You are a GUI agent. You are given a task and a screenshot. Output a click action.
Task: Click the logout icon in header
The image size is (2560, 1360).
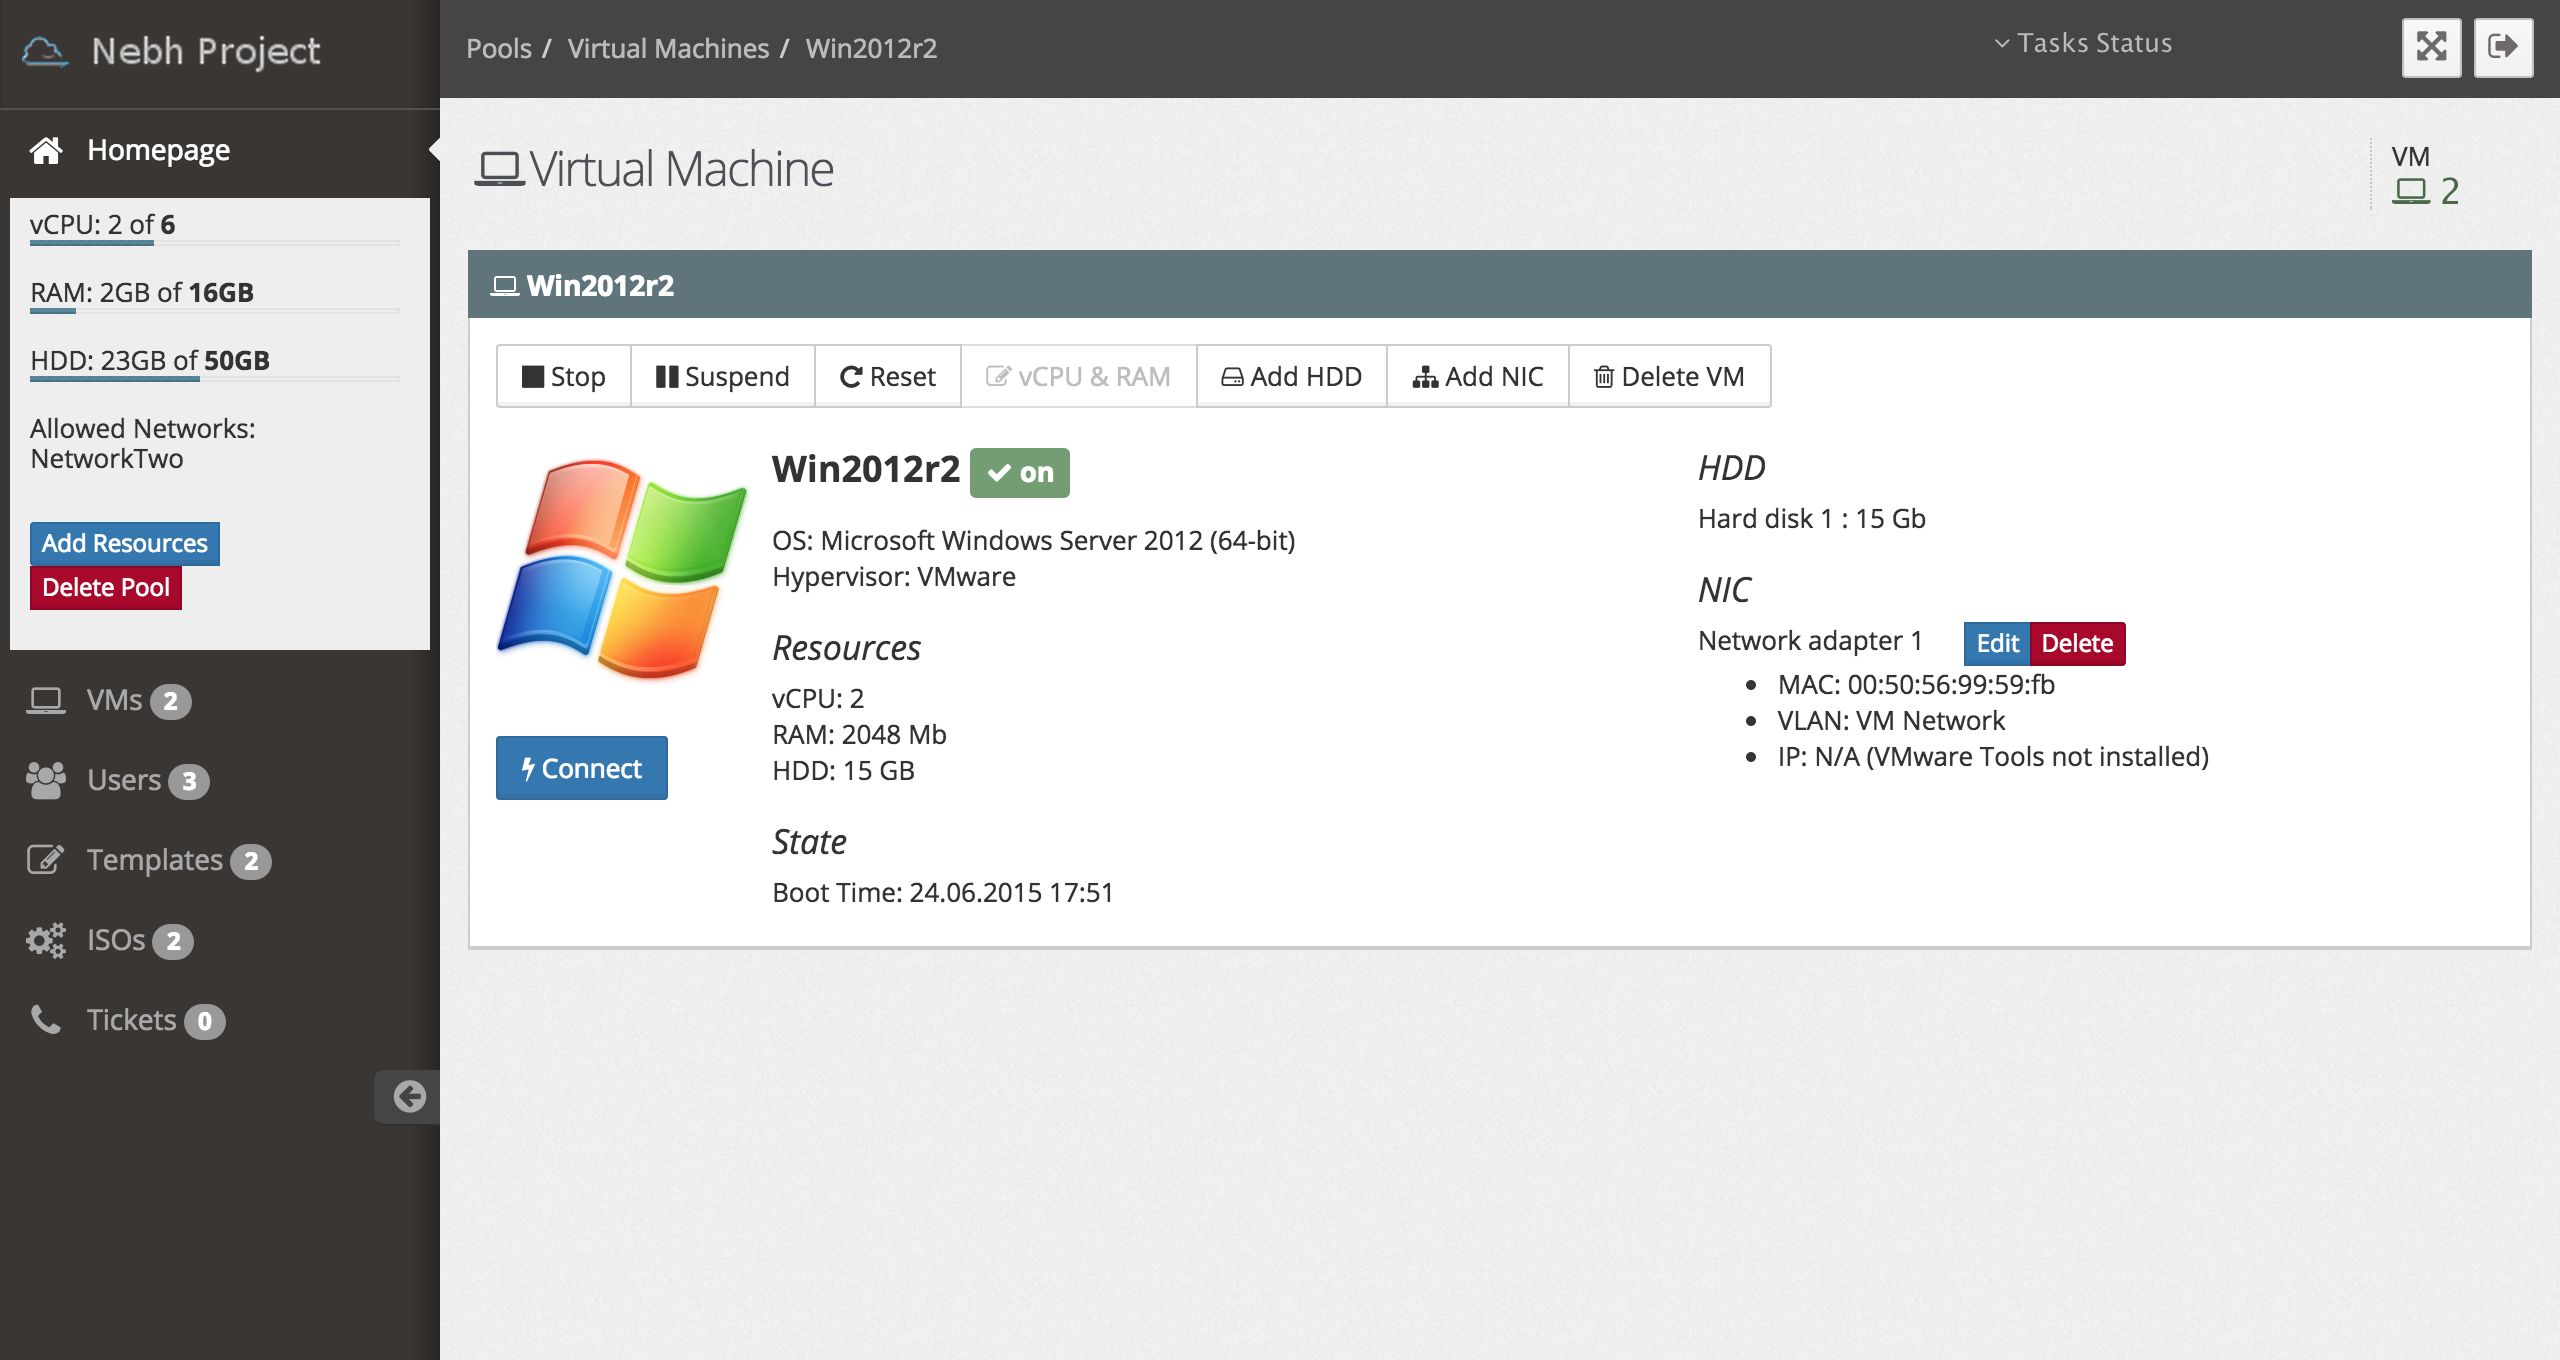tap(2503, 47)
